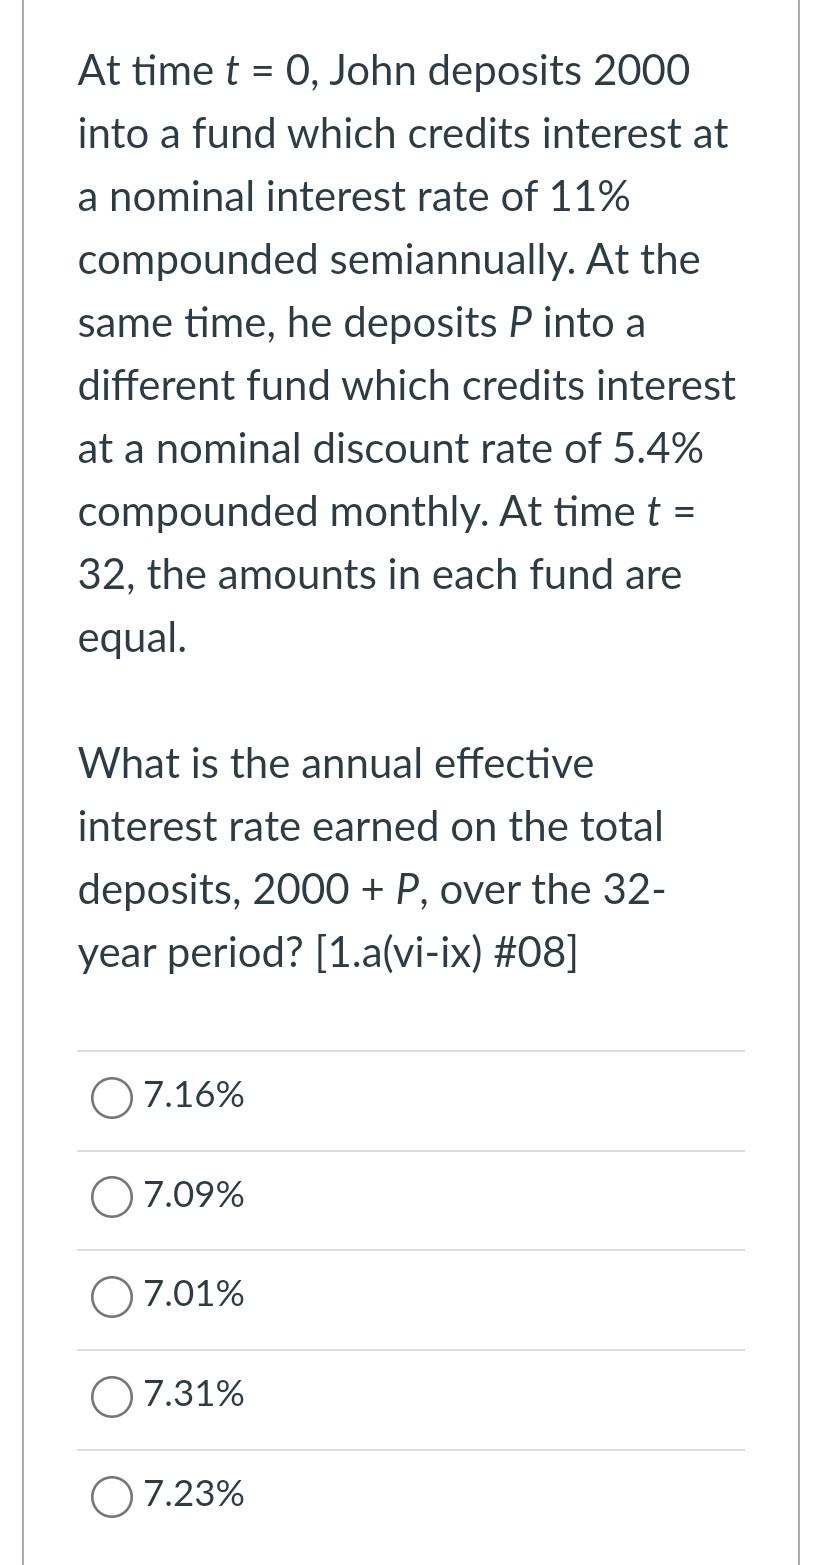Image resolution: width=820 pixels, height=1565 pixels.
Task: Click the 7.23% answer label text
Action: coord(194,1494)
